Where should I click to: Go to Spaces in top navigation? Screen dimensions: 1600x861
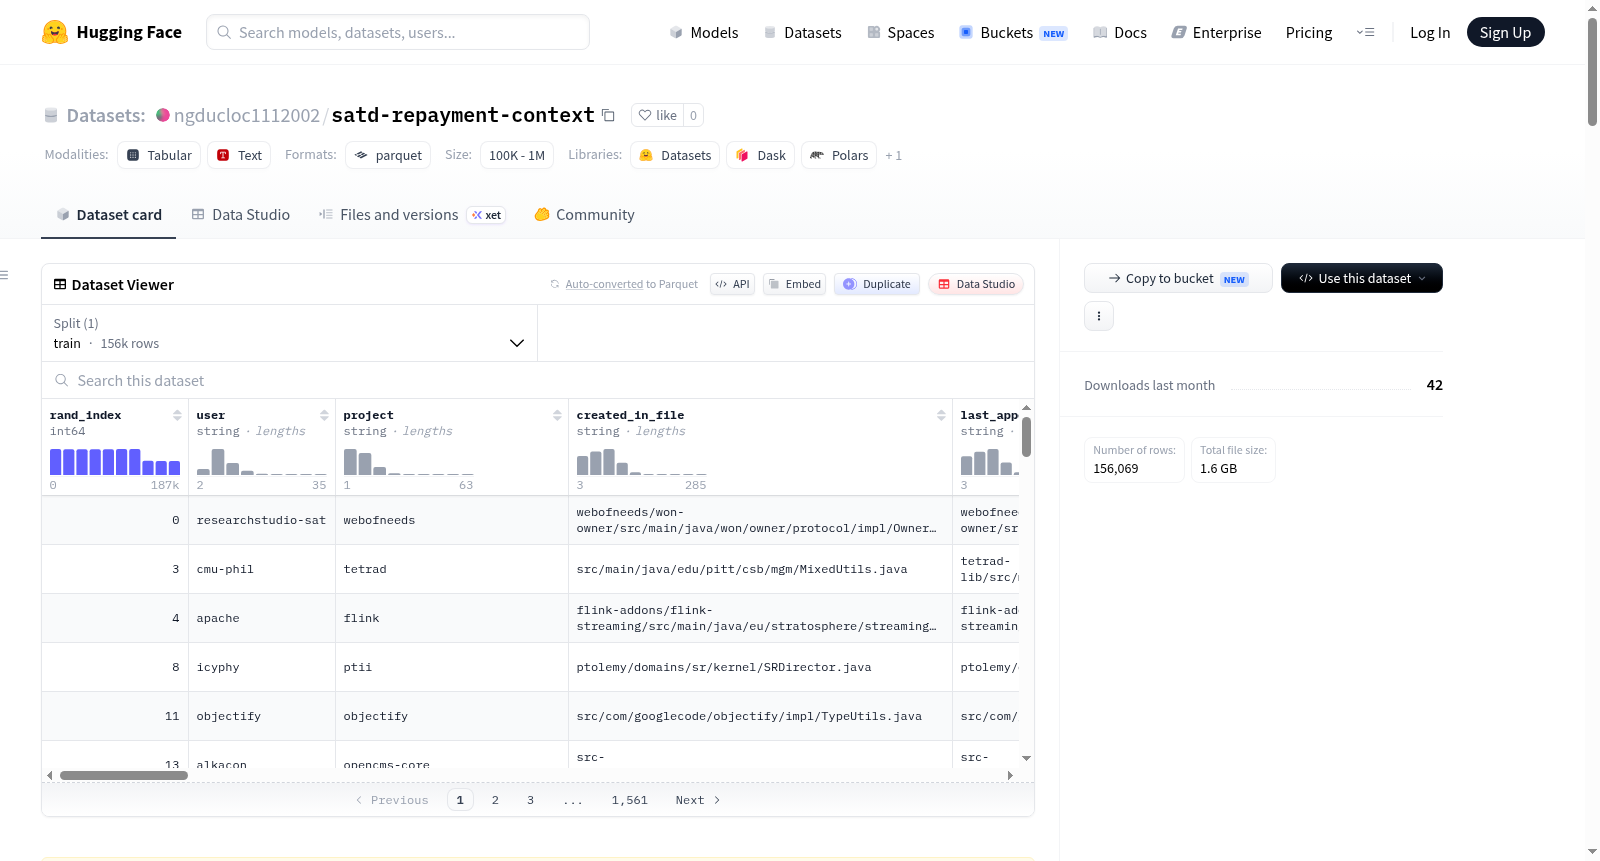coord(901,33)
